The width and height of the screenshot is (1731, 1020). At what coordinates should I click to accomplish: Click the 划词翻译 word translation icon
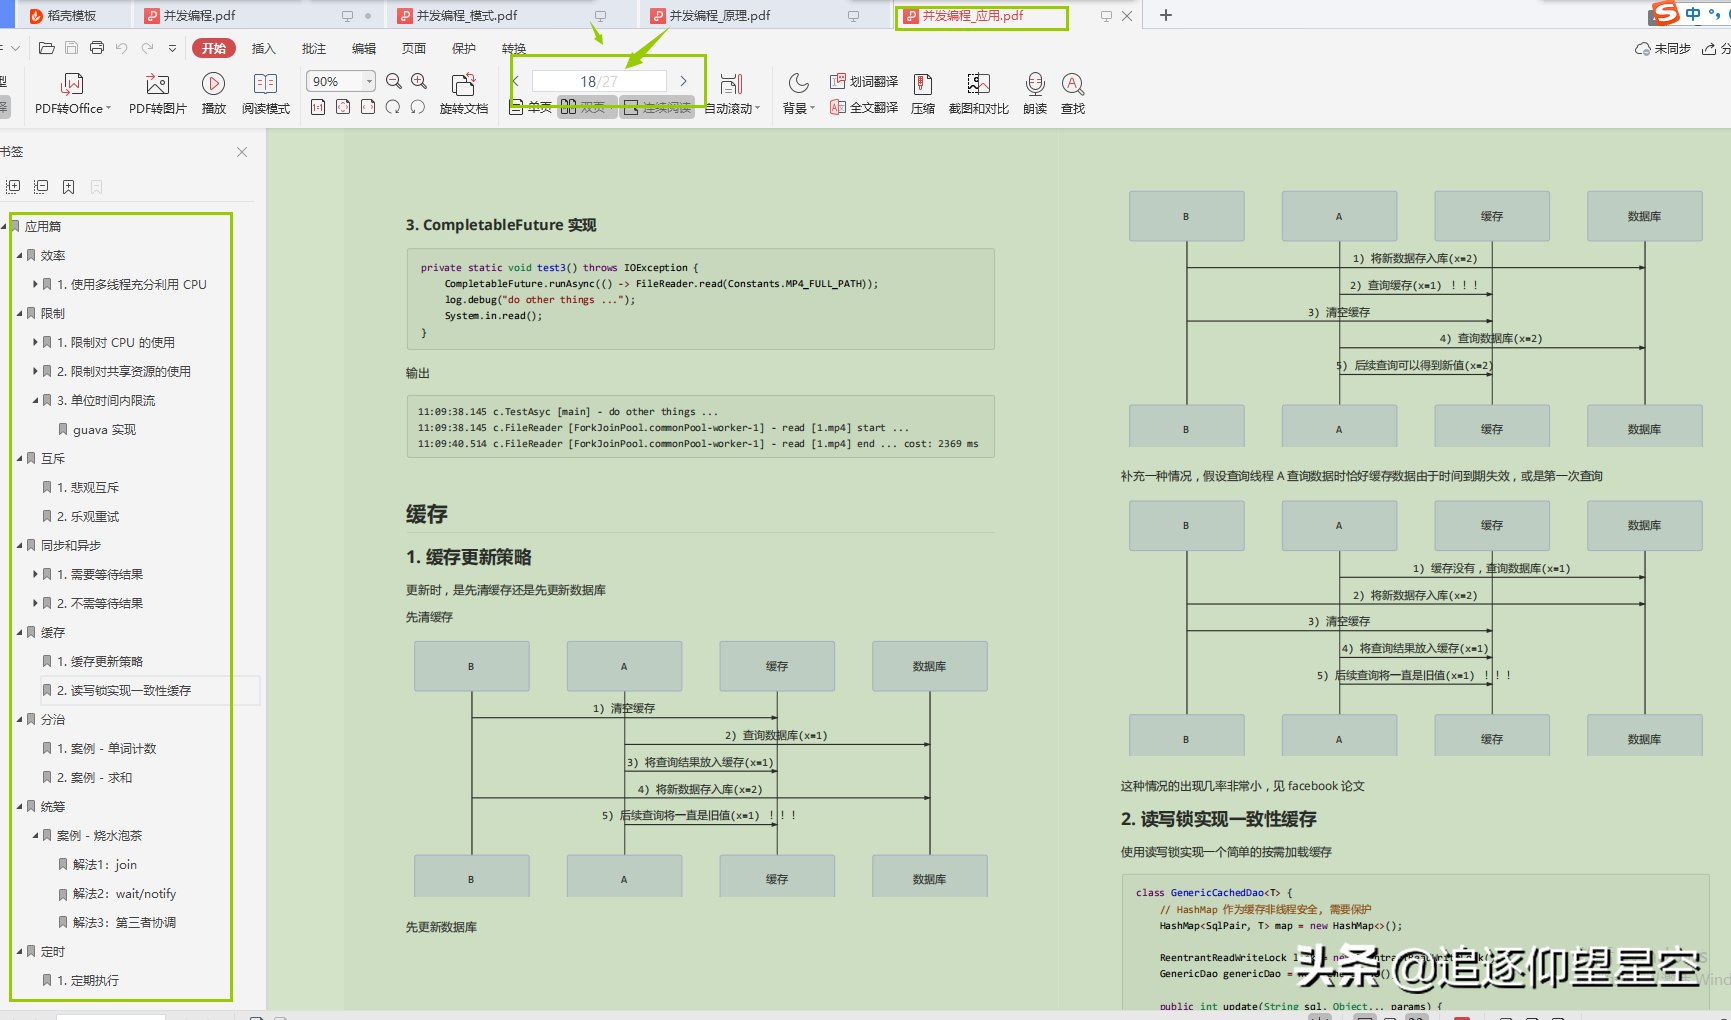837,81
